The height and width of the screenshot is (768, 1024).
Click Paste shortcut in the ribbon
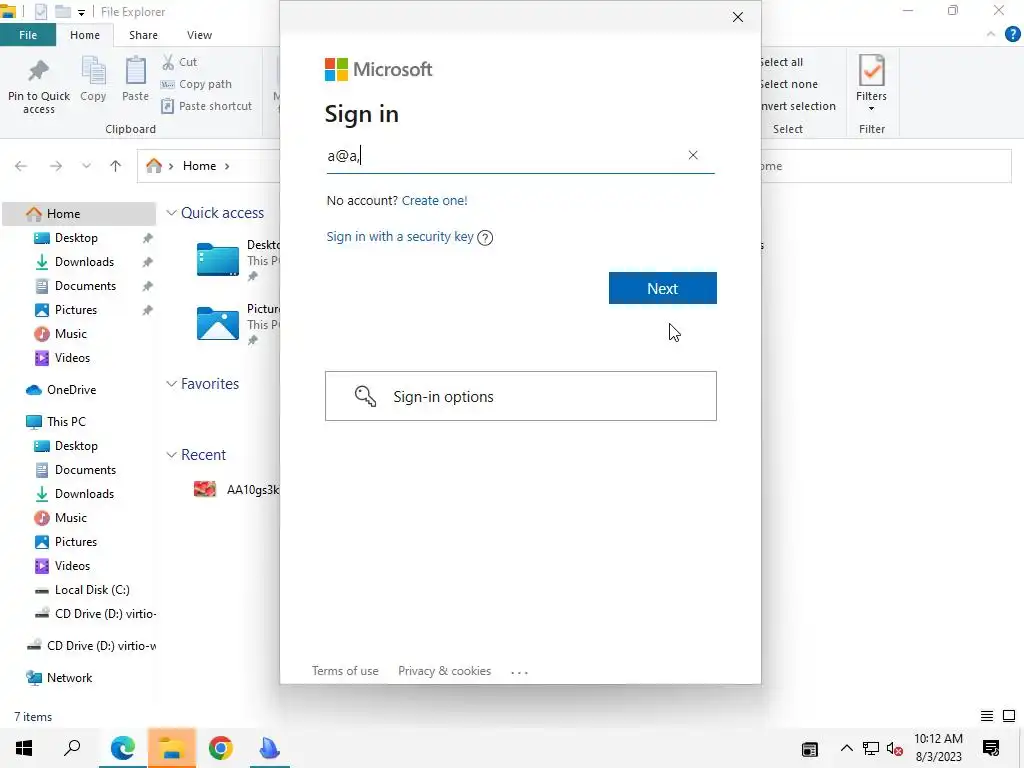point(206,106)
